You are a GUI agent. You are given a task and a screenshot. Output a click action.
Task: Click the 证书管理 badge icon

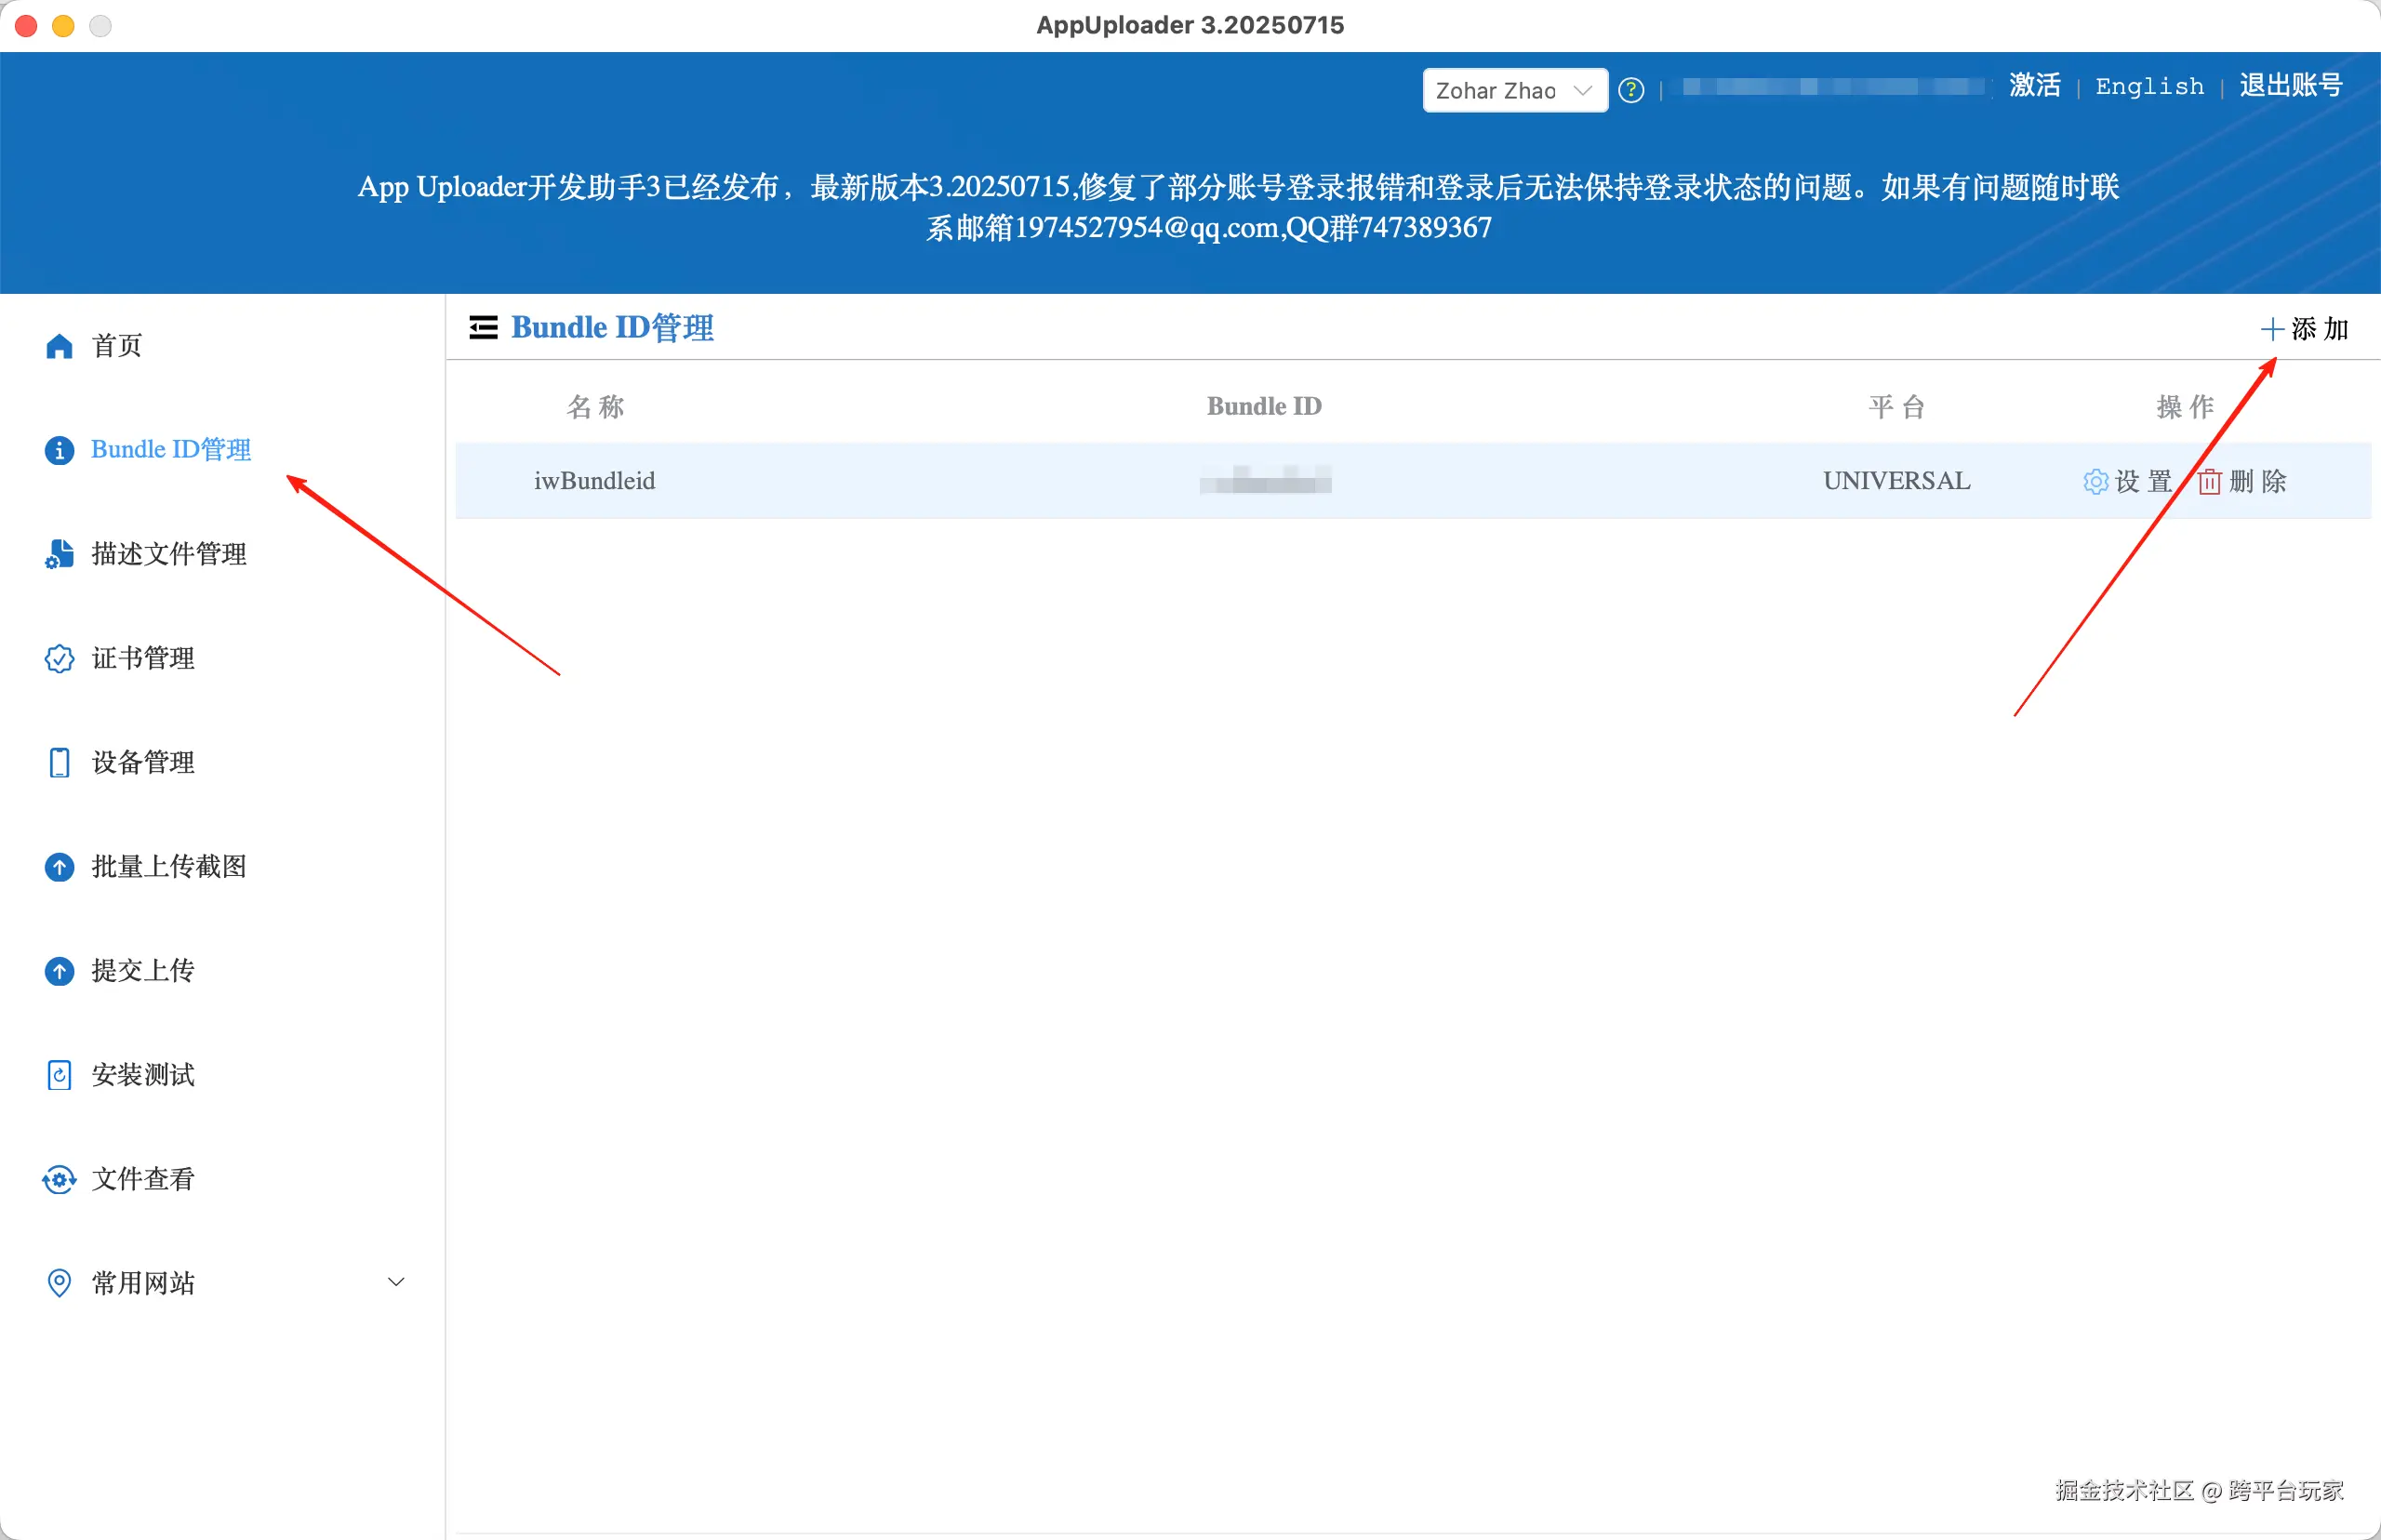[59, 658]
